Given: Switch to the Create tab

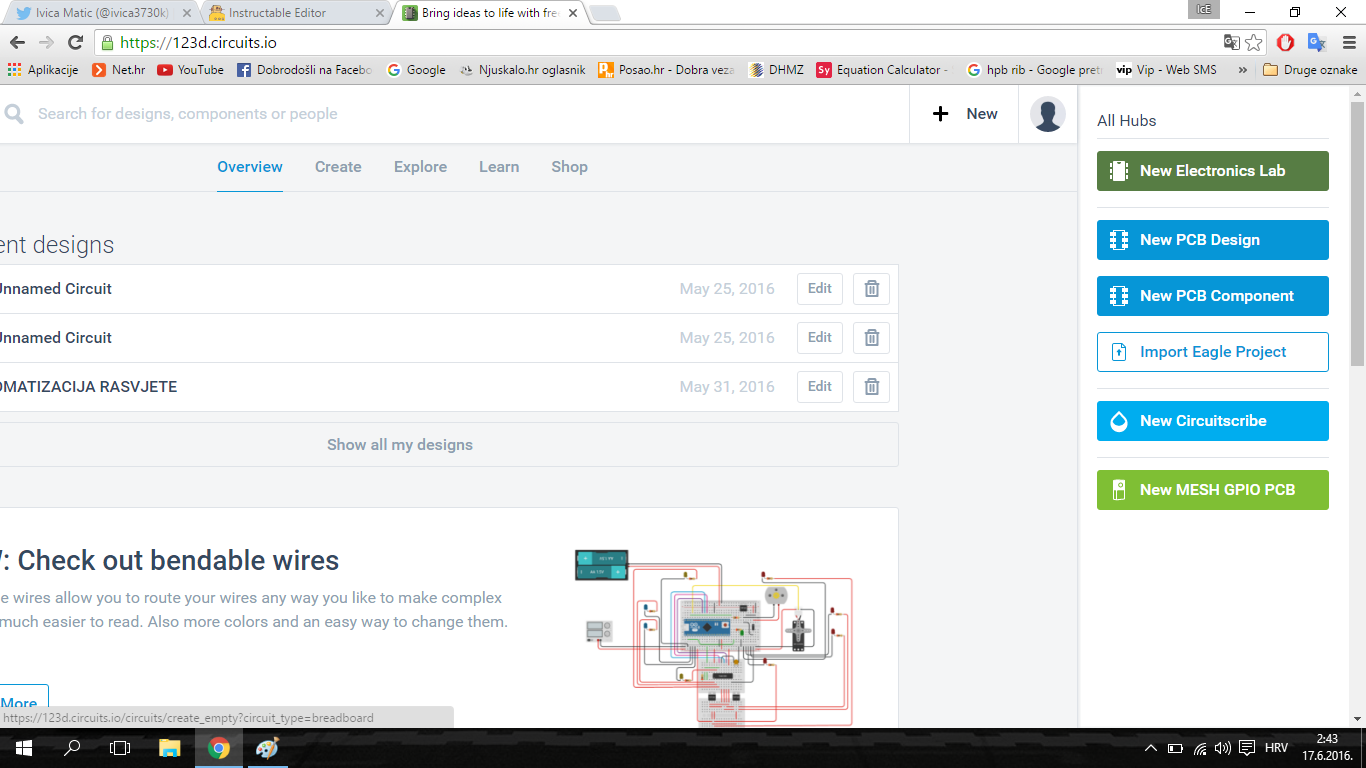Looking at the screenshot, I should coord(338,167).
